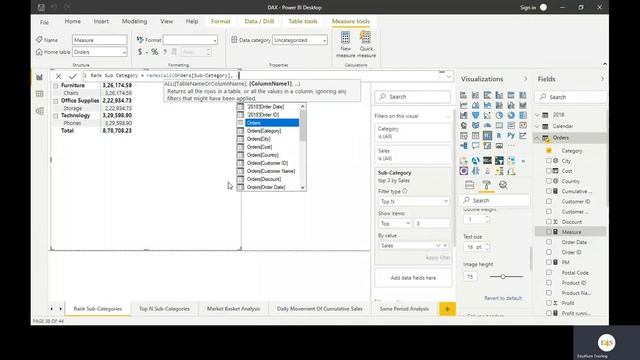Check the Discount field checkbox

click(x=549, y=222)
